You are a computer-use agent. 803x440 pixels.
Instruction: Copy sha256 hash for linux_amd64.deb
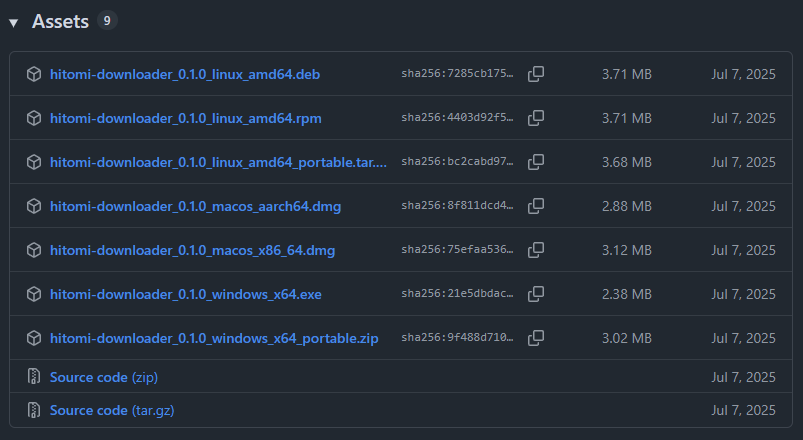pos(536,74)
